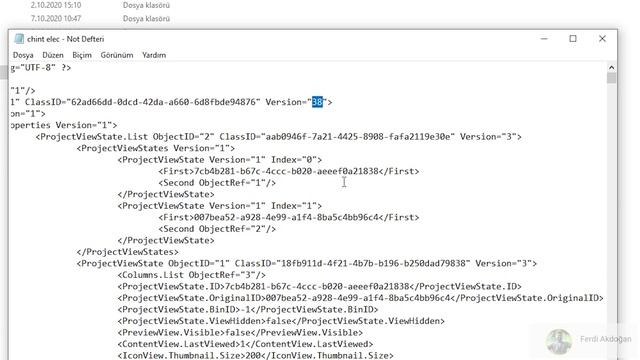The image size is (640, 360).
Task: Open the Yardım menu
Action: [154, 55]
